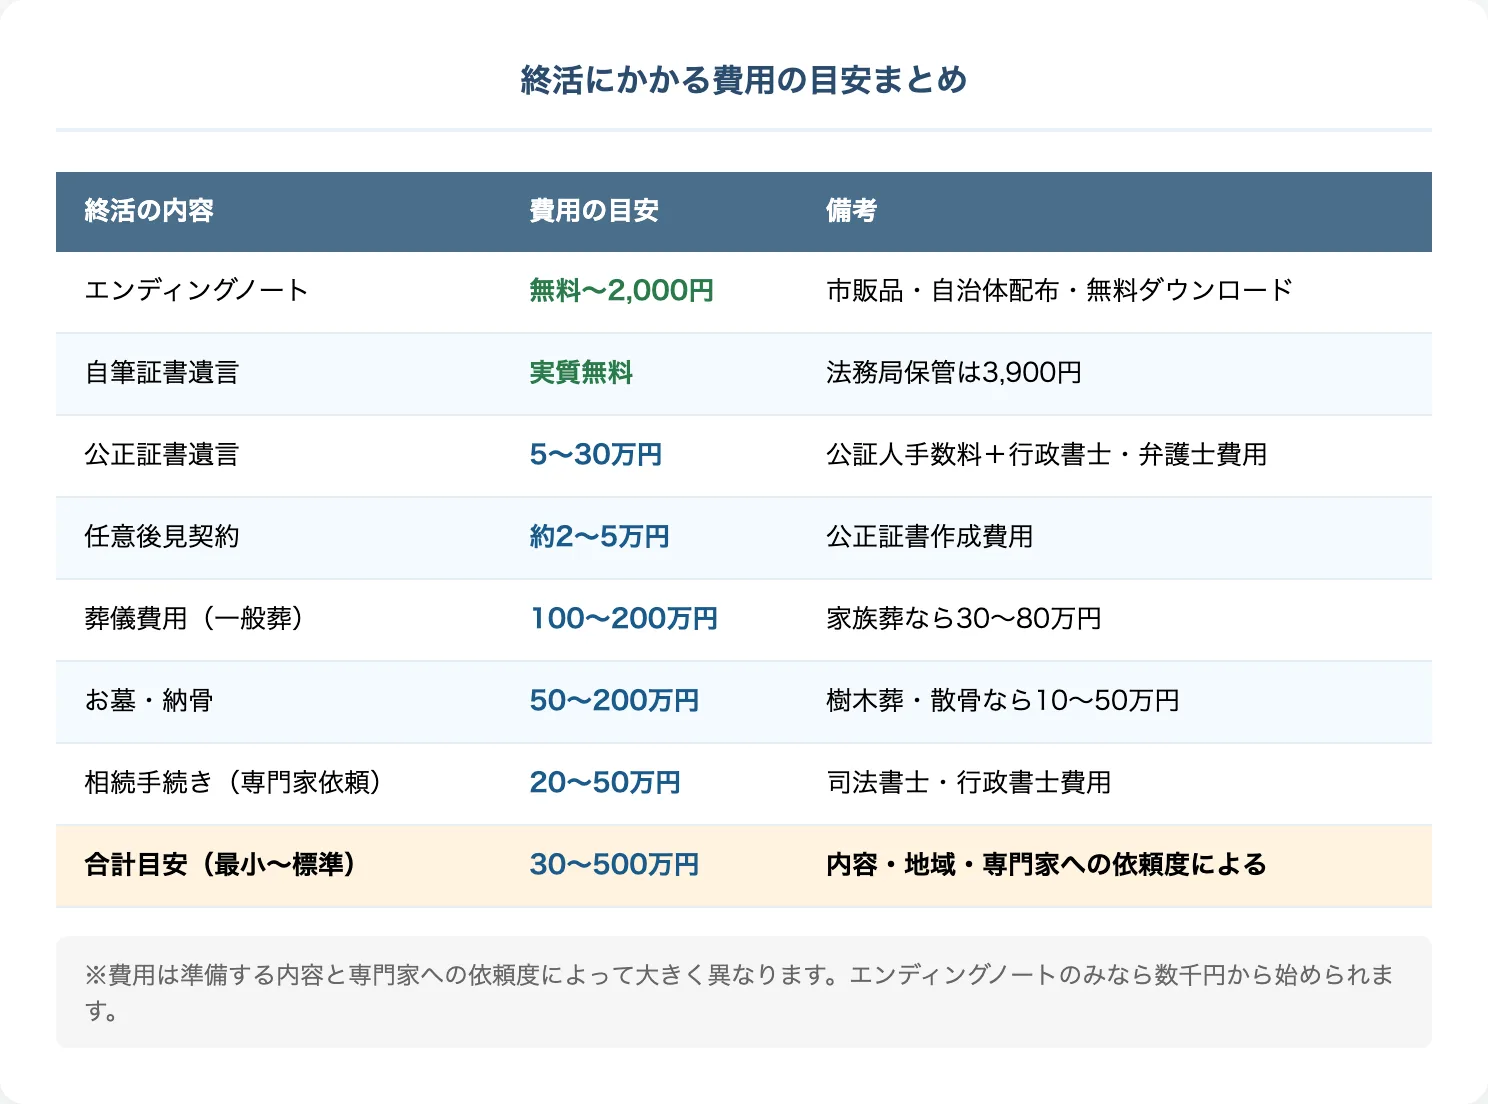Select the 実質無料 text
The width and height of the screenshot is (1488, 1104).
pyautogui.click(x=581, y=374)
